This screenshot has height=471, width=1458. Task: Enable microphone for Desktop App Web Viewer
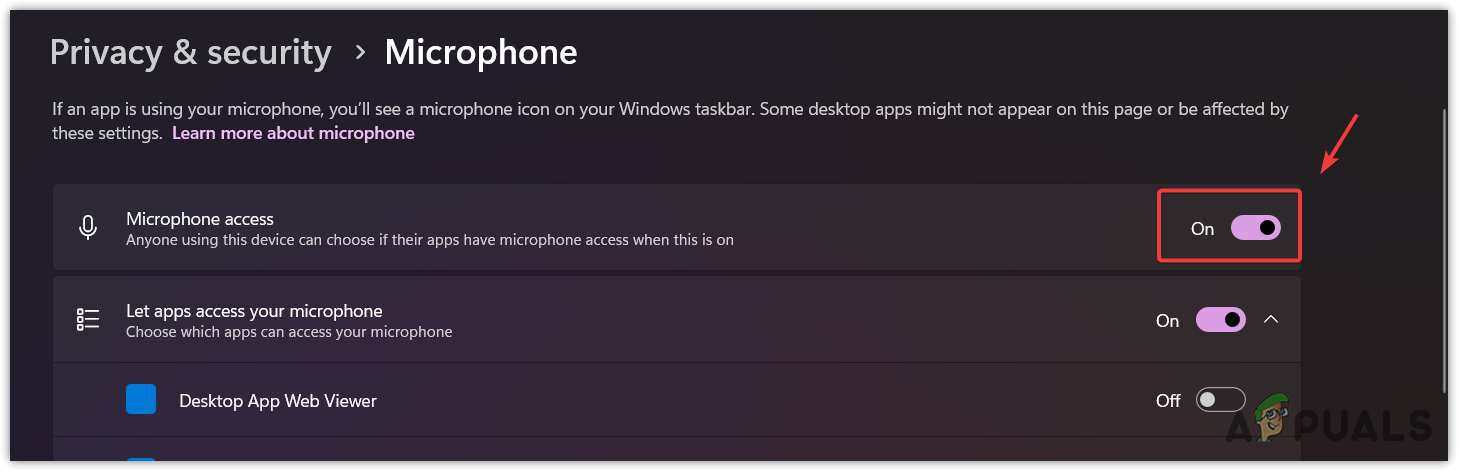click(x=1220, y=400)
